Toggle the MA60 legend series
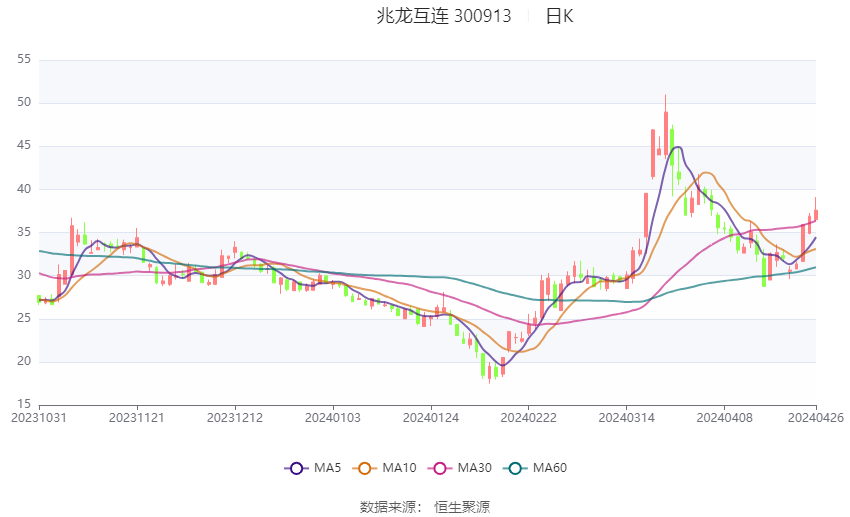The image size is (850, 517). (x=535, y=468)
